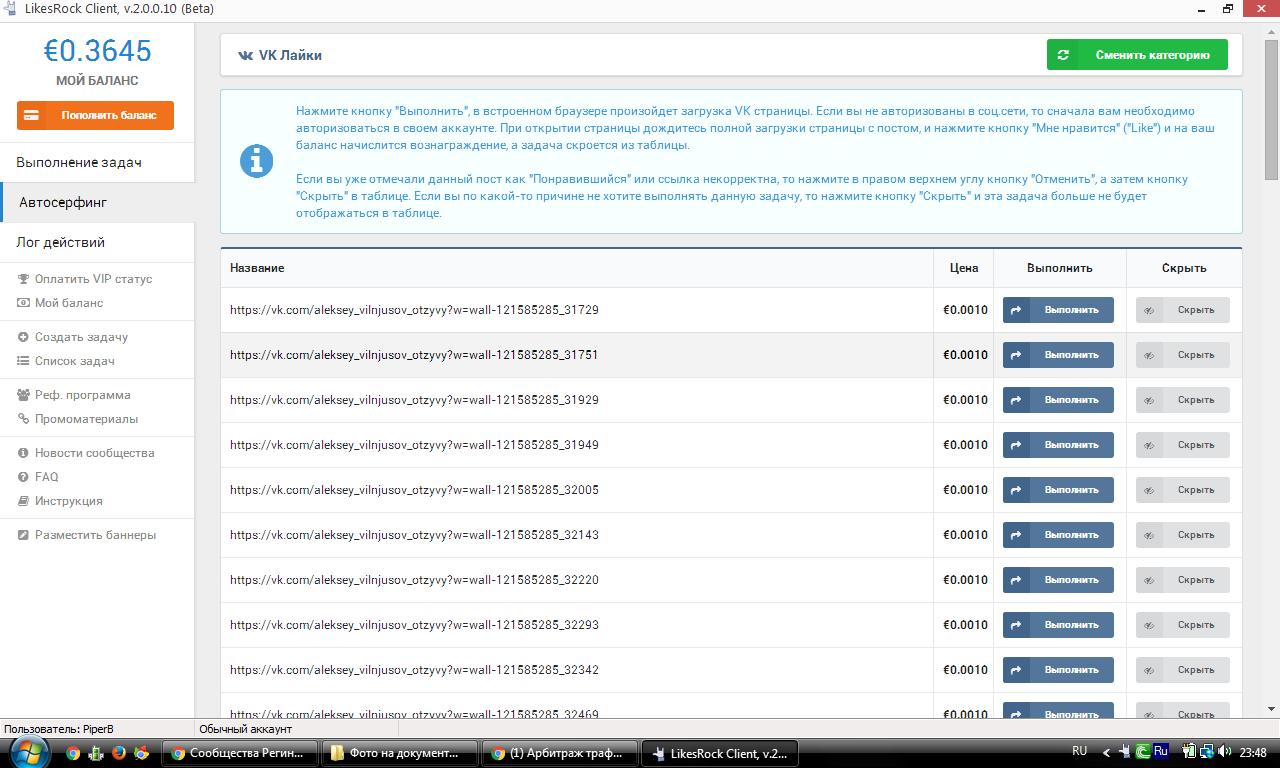1280x768 pixels.
Task: Hide the wall-121585285_31929 task
Action: click(x=1182, y=400)
